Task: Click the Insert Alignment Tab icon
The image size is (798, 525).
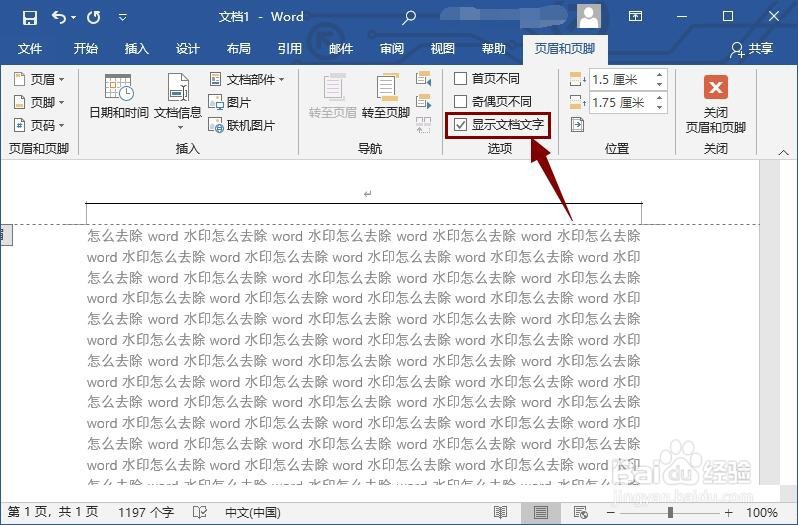Action: (577, 125)
